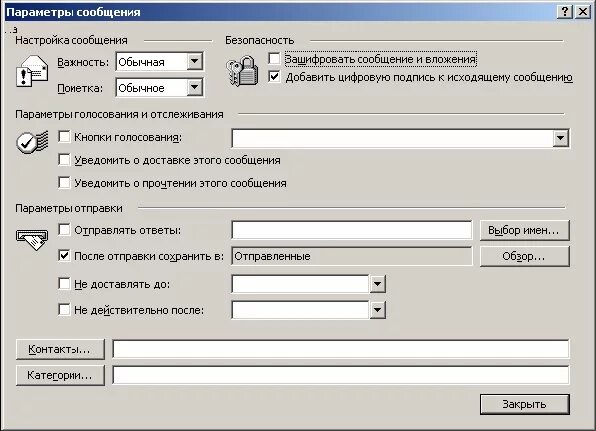Click Параметры голосования и отслеживания heading
The height and width of the screenshot is (431, 596).
(x=119, y=114)
